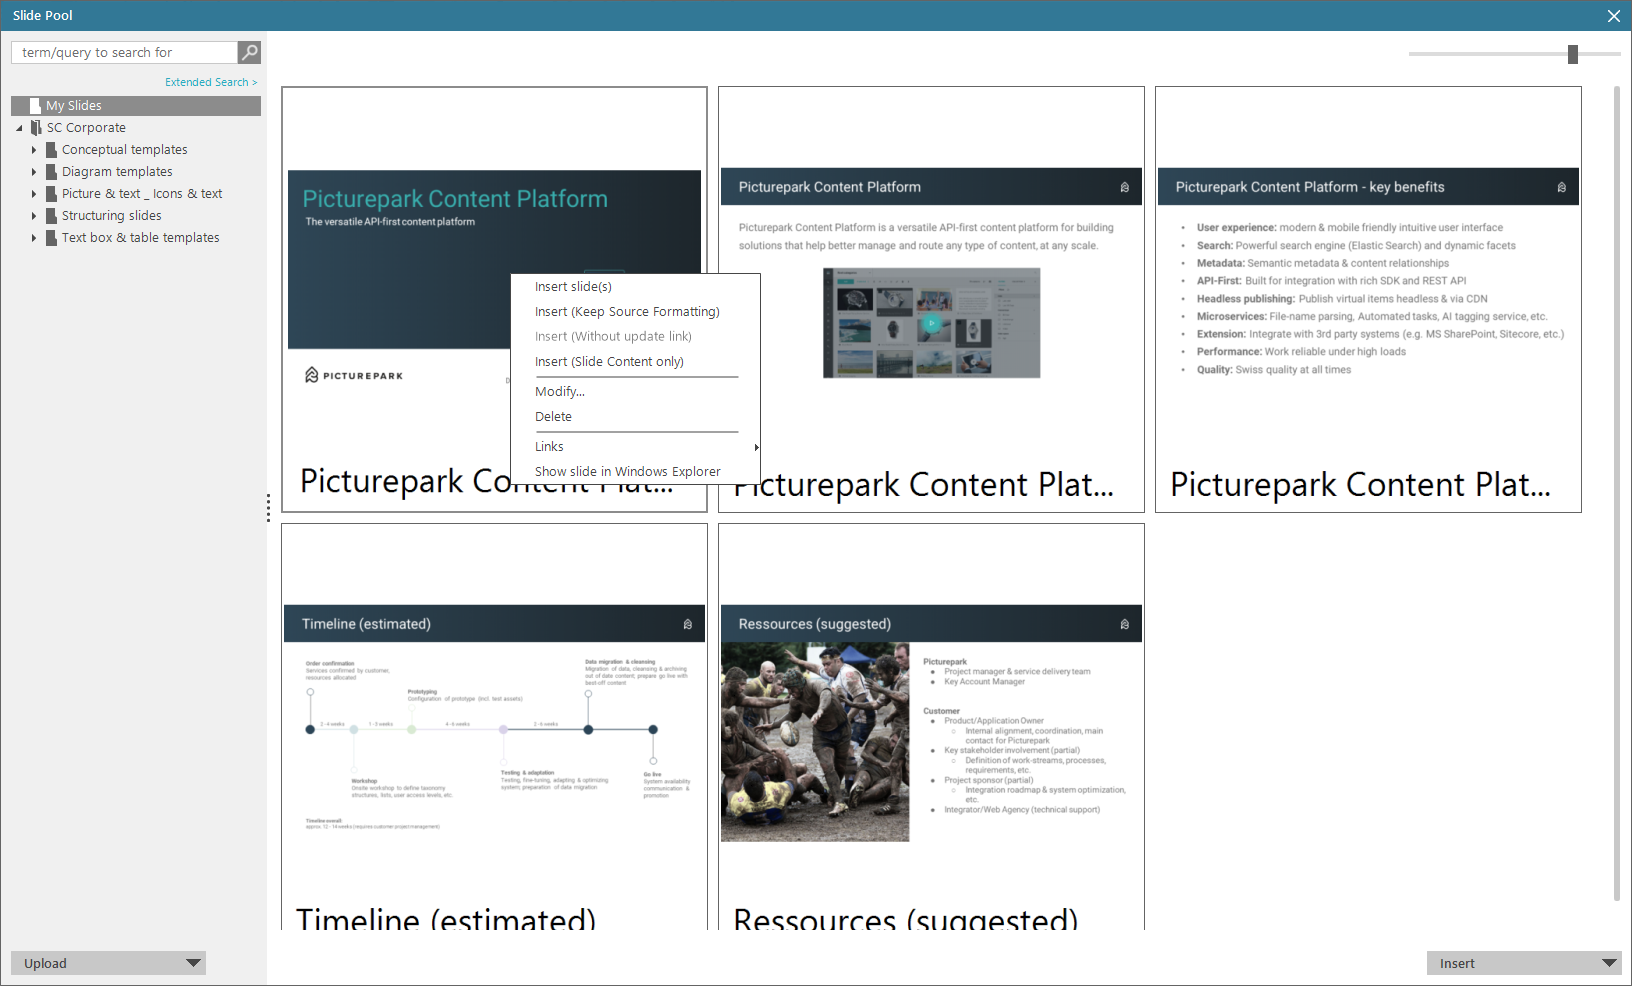Click the SC Corporate library icon
1632x986 pixels.
(36, 127)
